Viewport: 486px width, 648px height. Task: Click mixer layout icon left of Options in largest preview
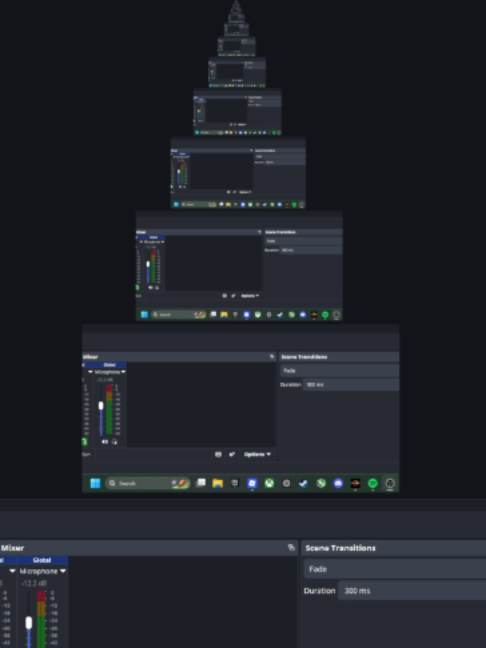point(218,454)
